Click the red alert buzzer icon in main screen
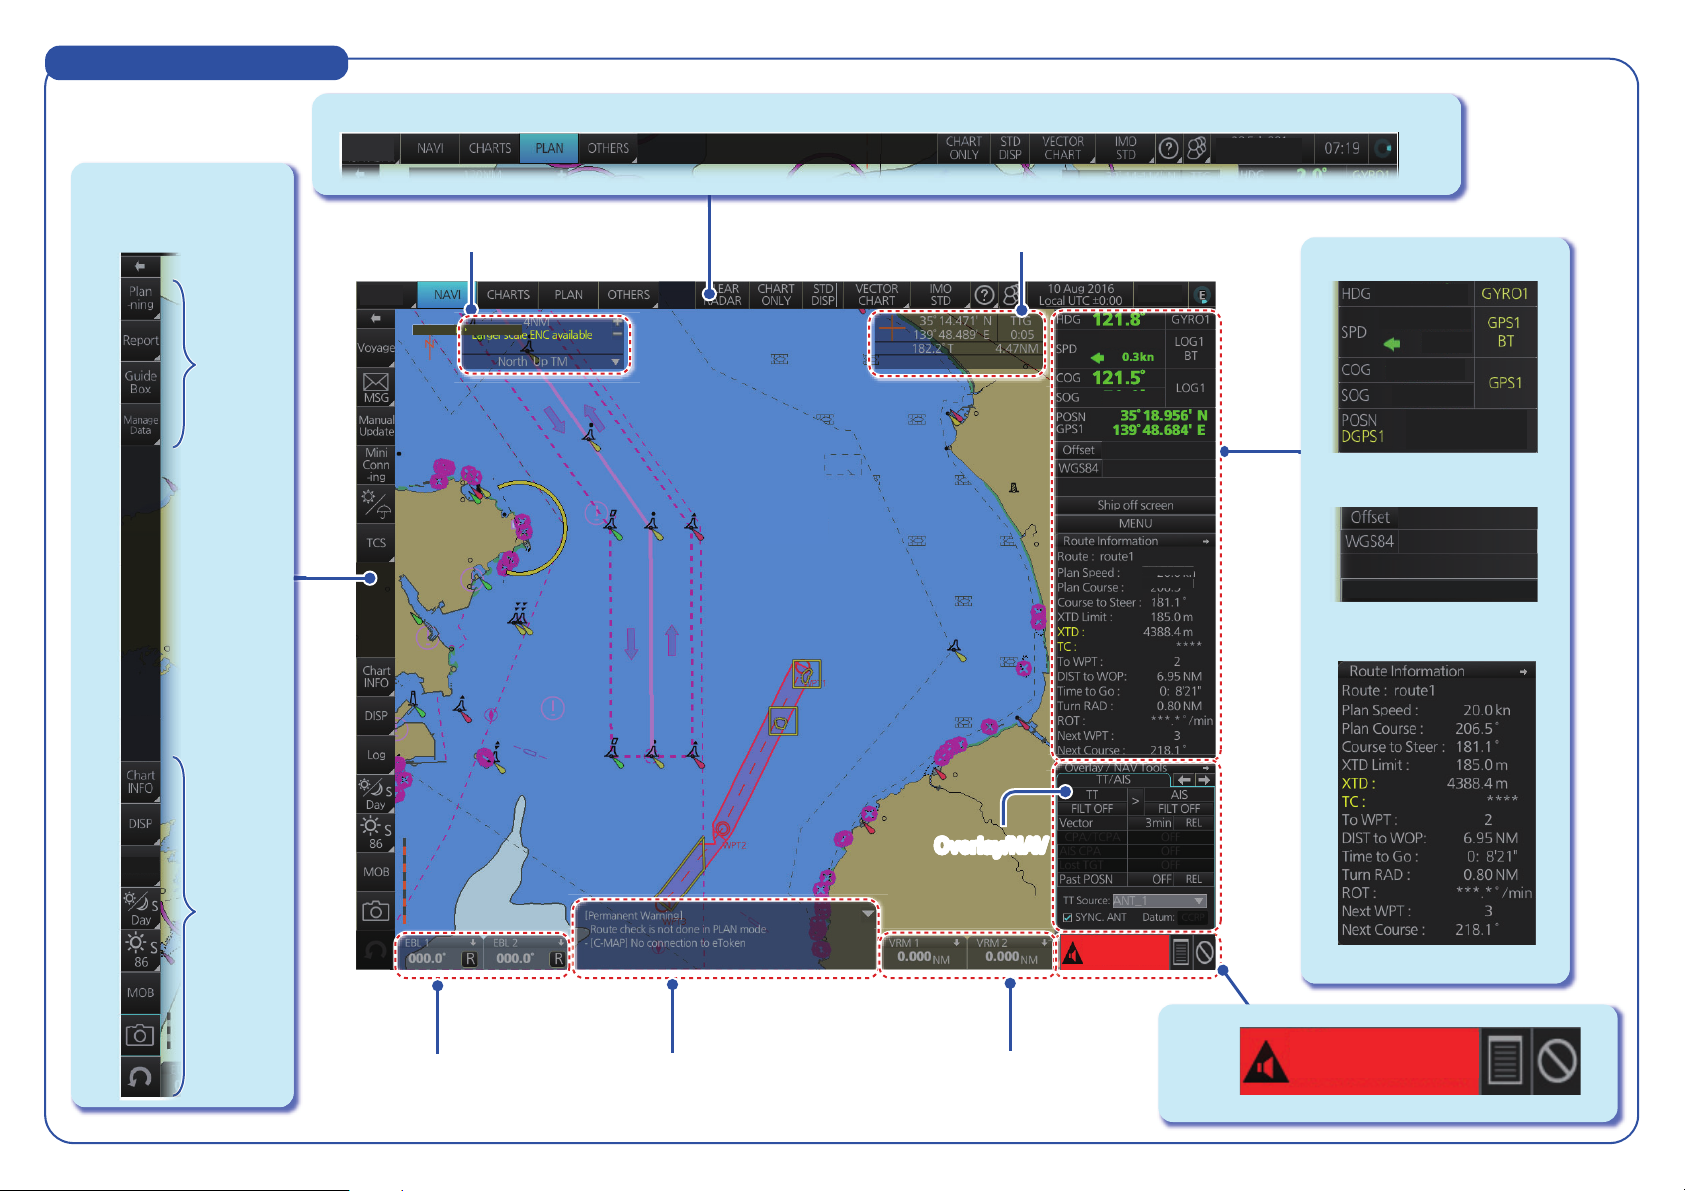The width and height of the screenshot is (1685, 1191). point(1072,954)
